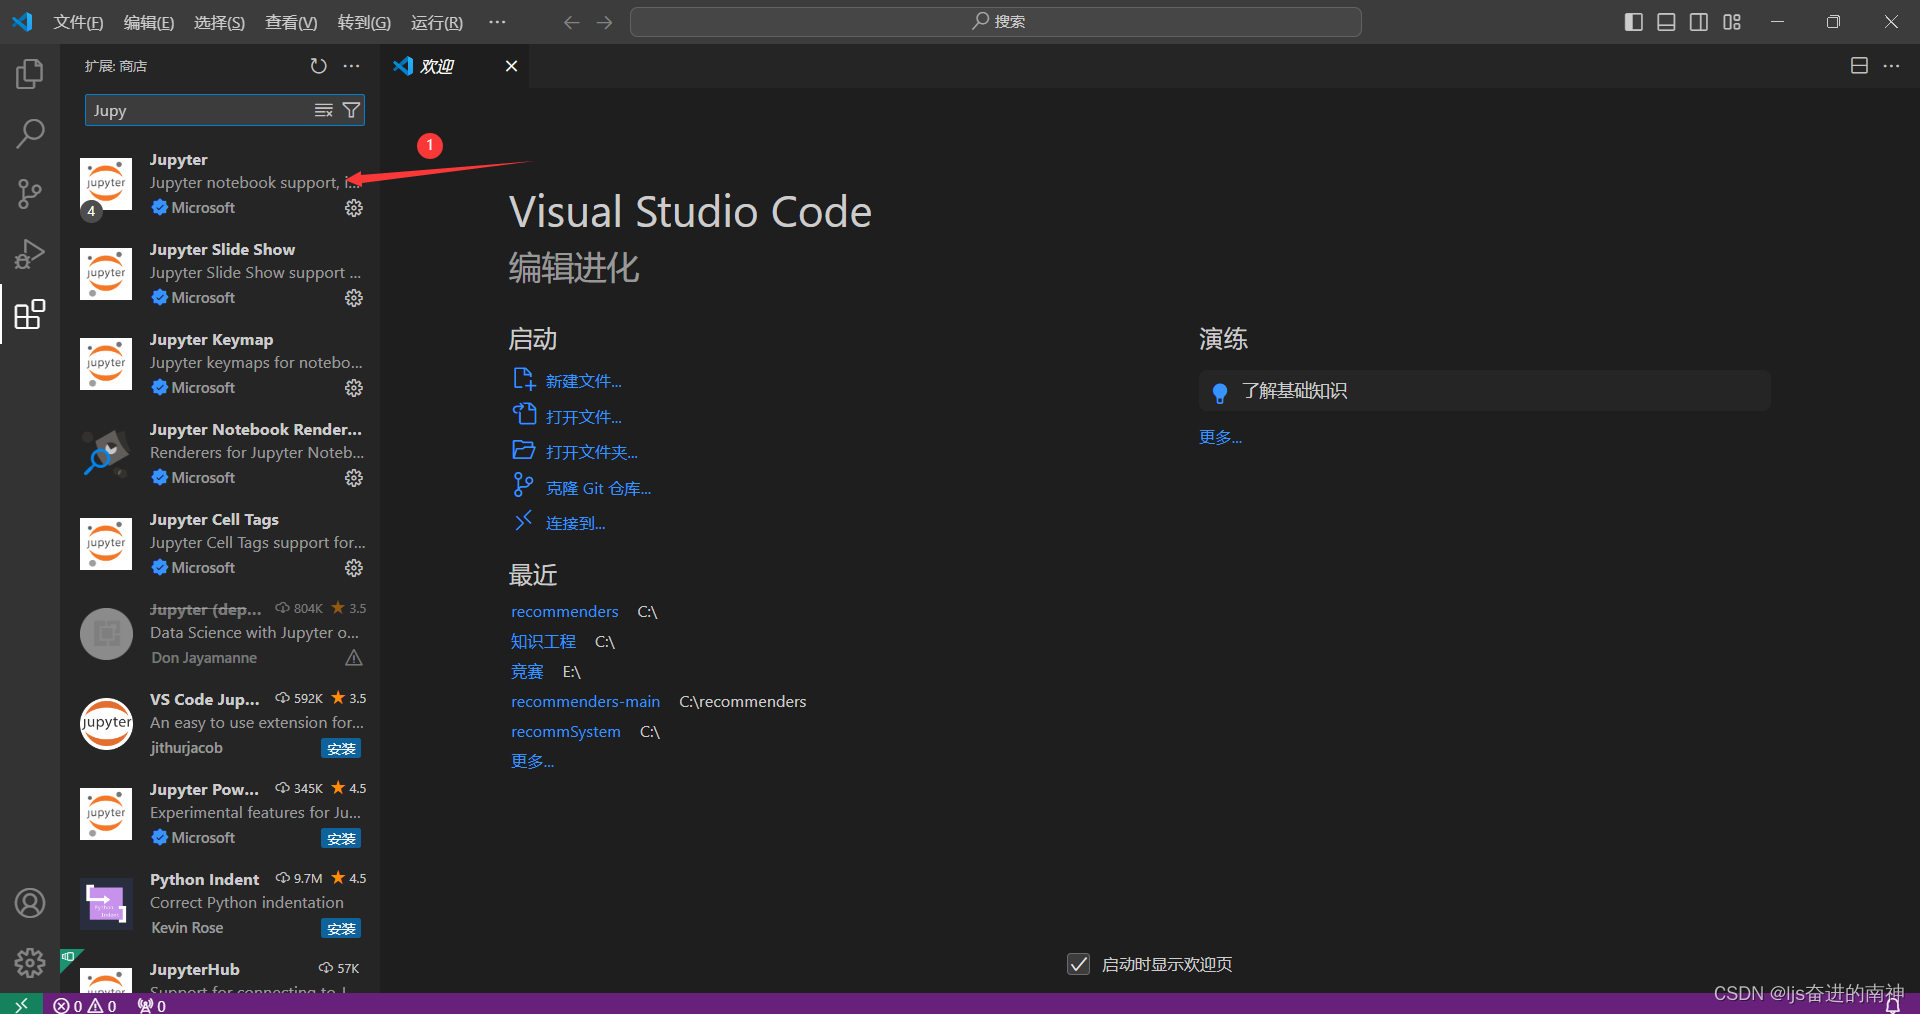Image resolution: width=1920 pixels, height=1014 pixels.
Task: Open recent folder recommenders-main
Action: tap(585, 702)
